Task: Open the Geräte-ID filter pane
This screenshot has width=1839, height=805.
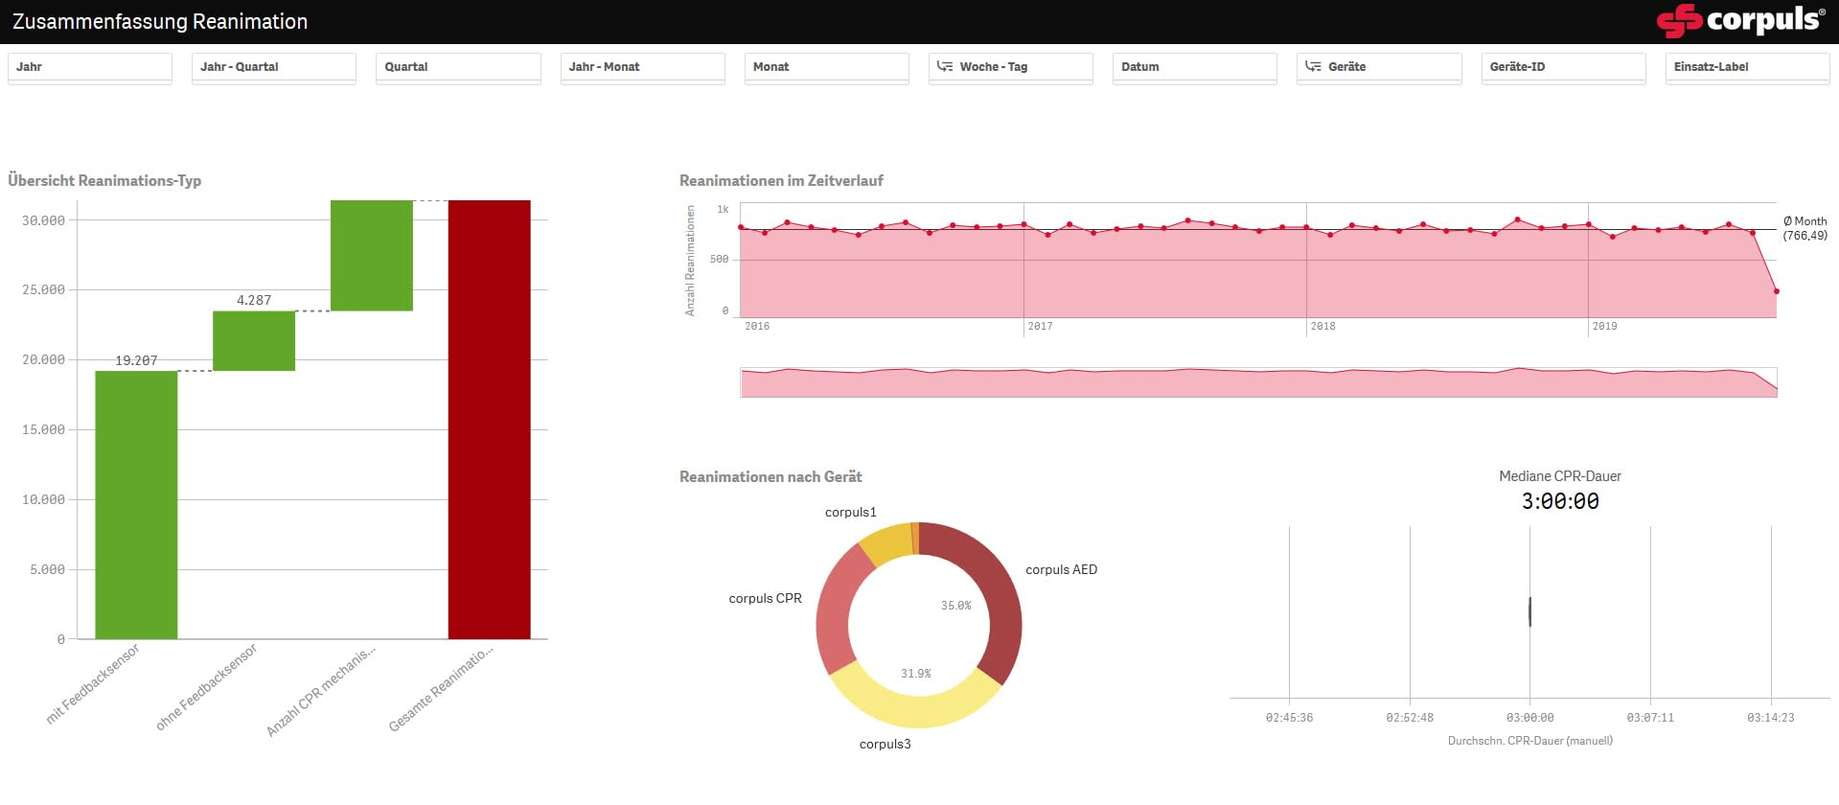Action: pyautogui.click(x=1564, y=67)
